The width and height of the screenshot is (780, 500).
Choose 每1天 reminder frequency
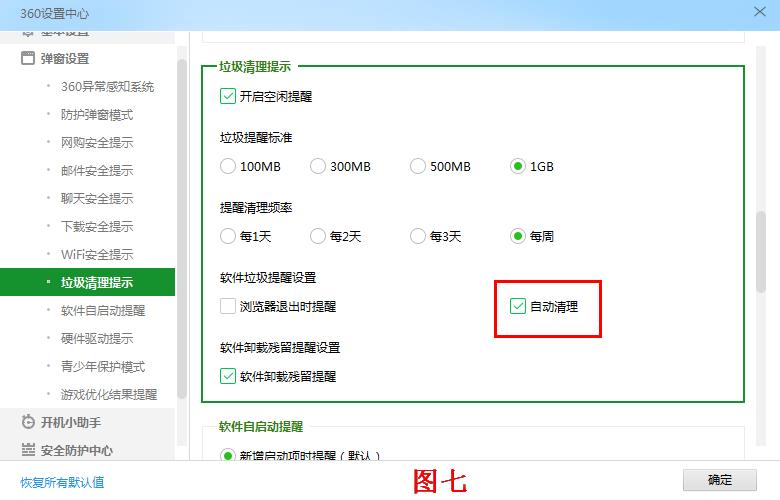click(x=227, y=236)
